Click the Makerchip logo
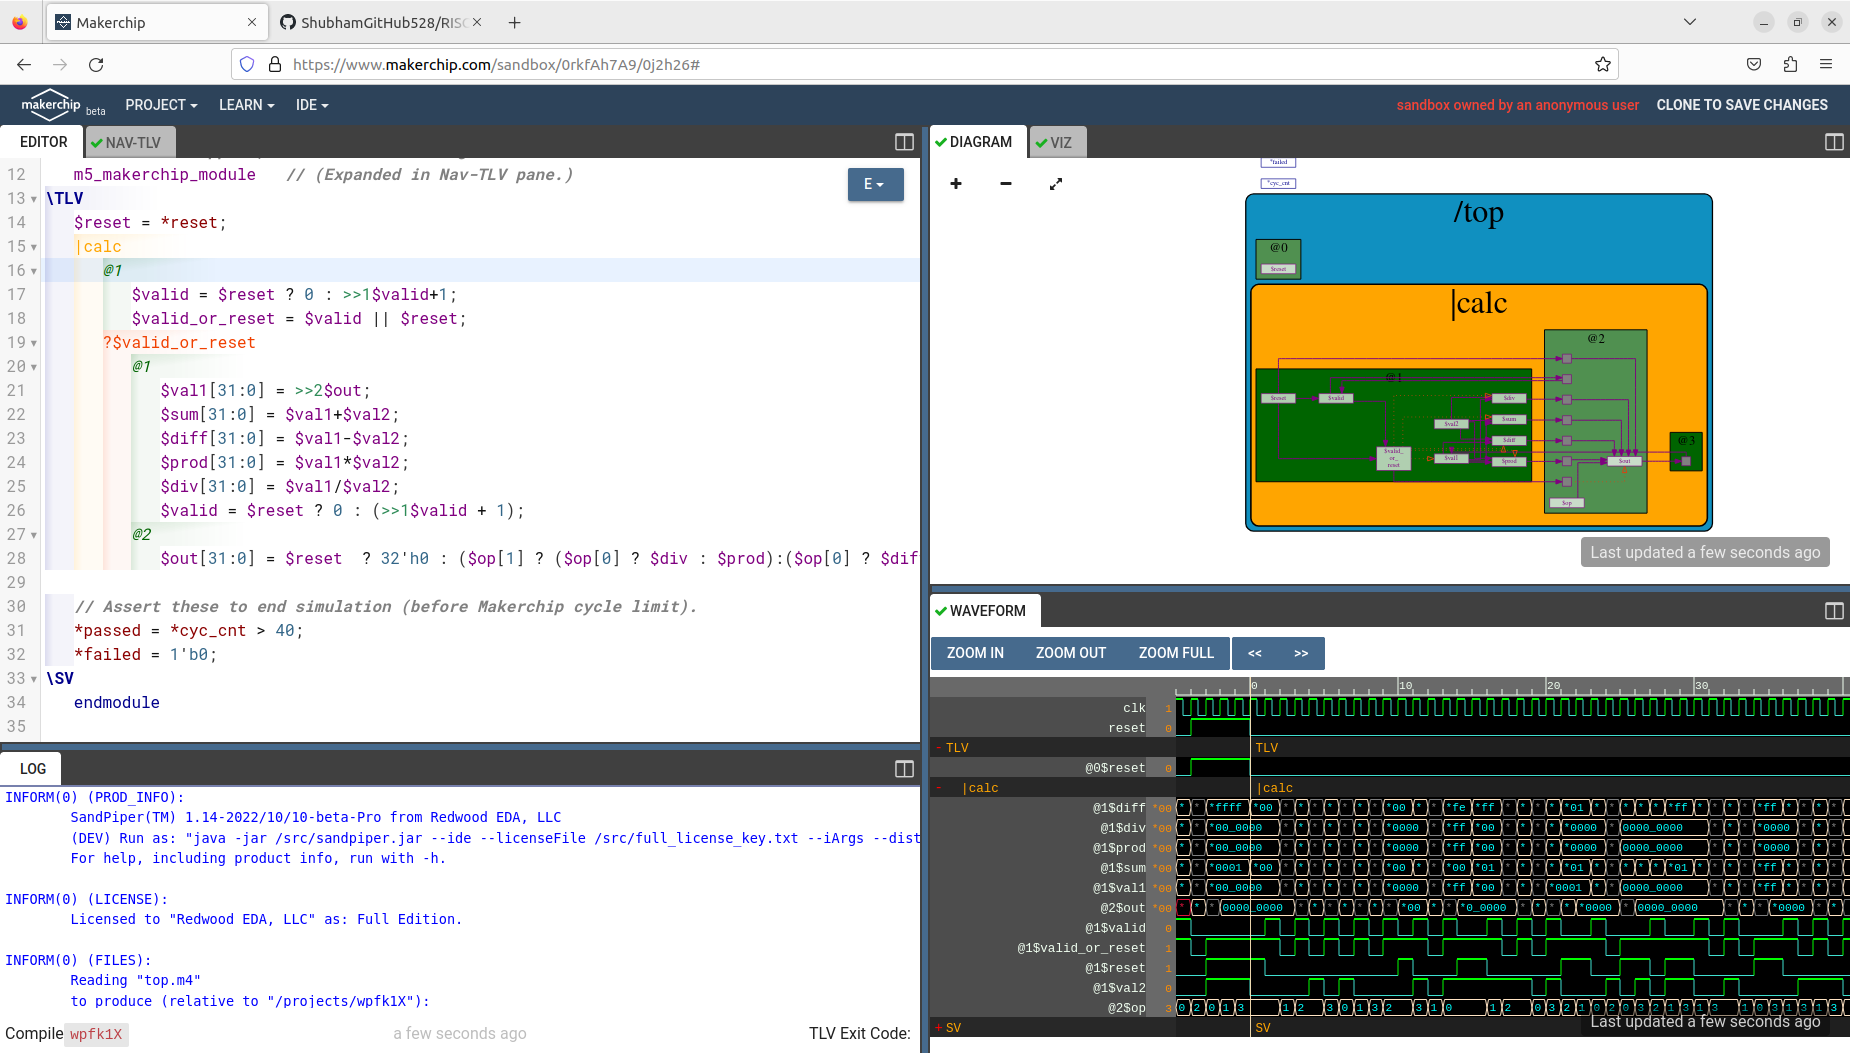The width and height of the screenshot is (1850, 1053). pyautogui.click(x=51, y=104)
